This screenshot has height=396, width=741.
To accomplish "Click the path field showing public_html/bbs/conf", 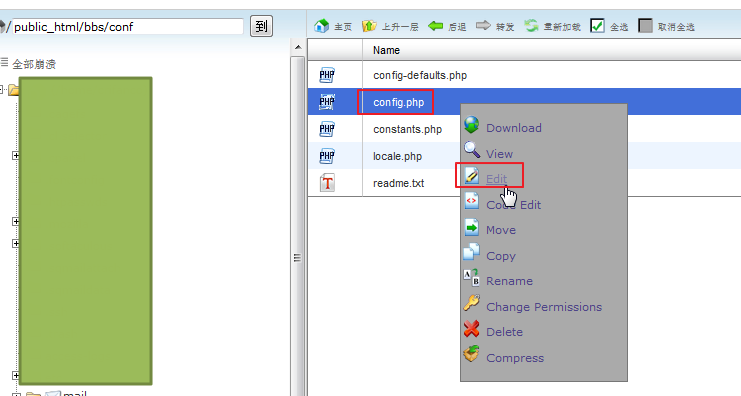I will pos(127,26).
